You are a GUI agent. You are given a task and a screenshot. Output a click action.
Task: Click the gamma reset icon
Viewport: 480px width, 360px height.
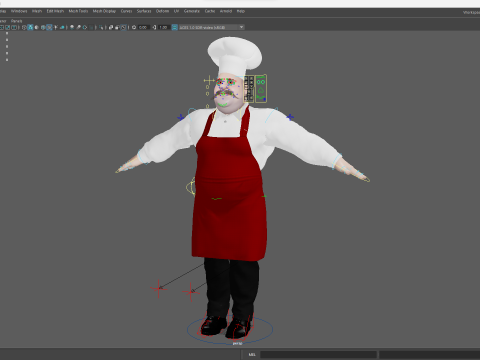coord(154,27)
